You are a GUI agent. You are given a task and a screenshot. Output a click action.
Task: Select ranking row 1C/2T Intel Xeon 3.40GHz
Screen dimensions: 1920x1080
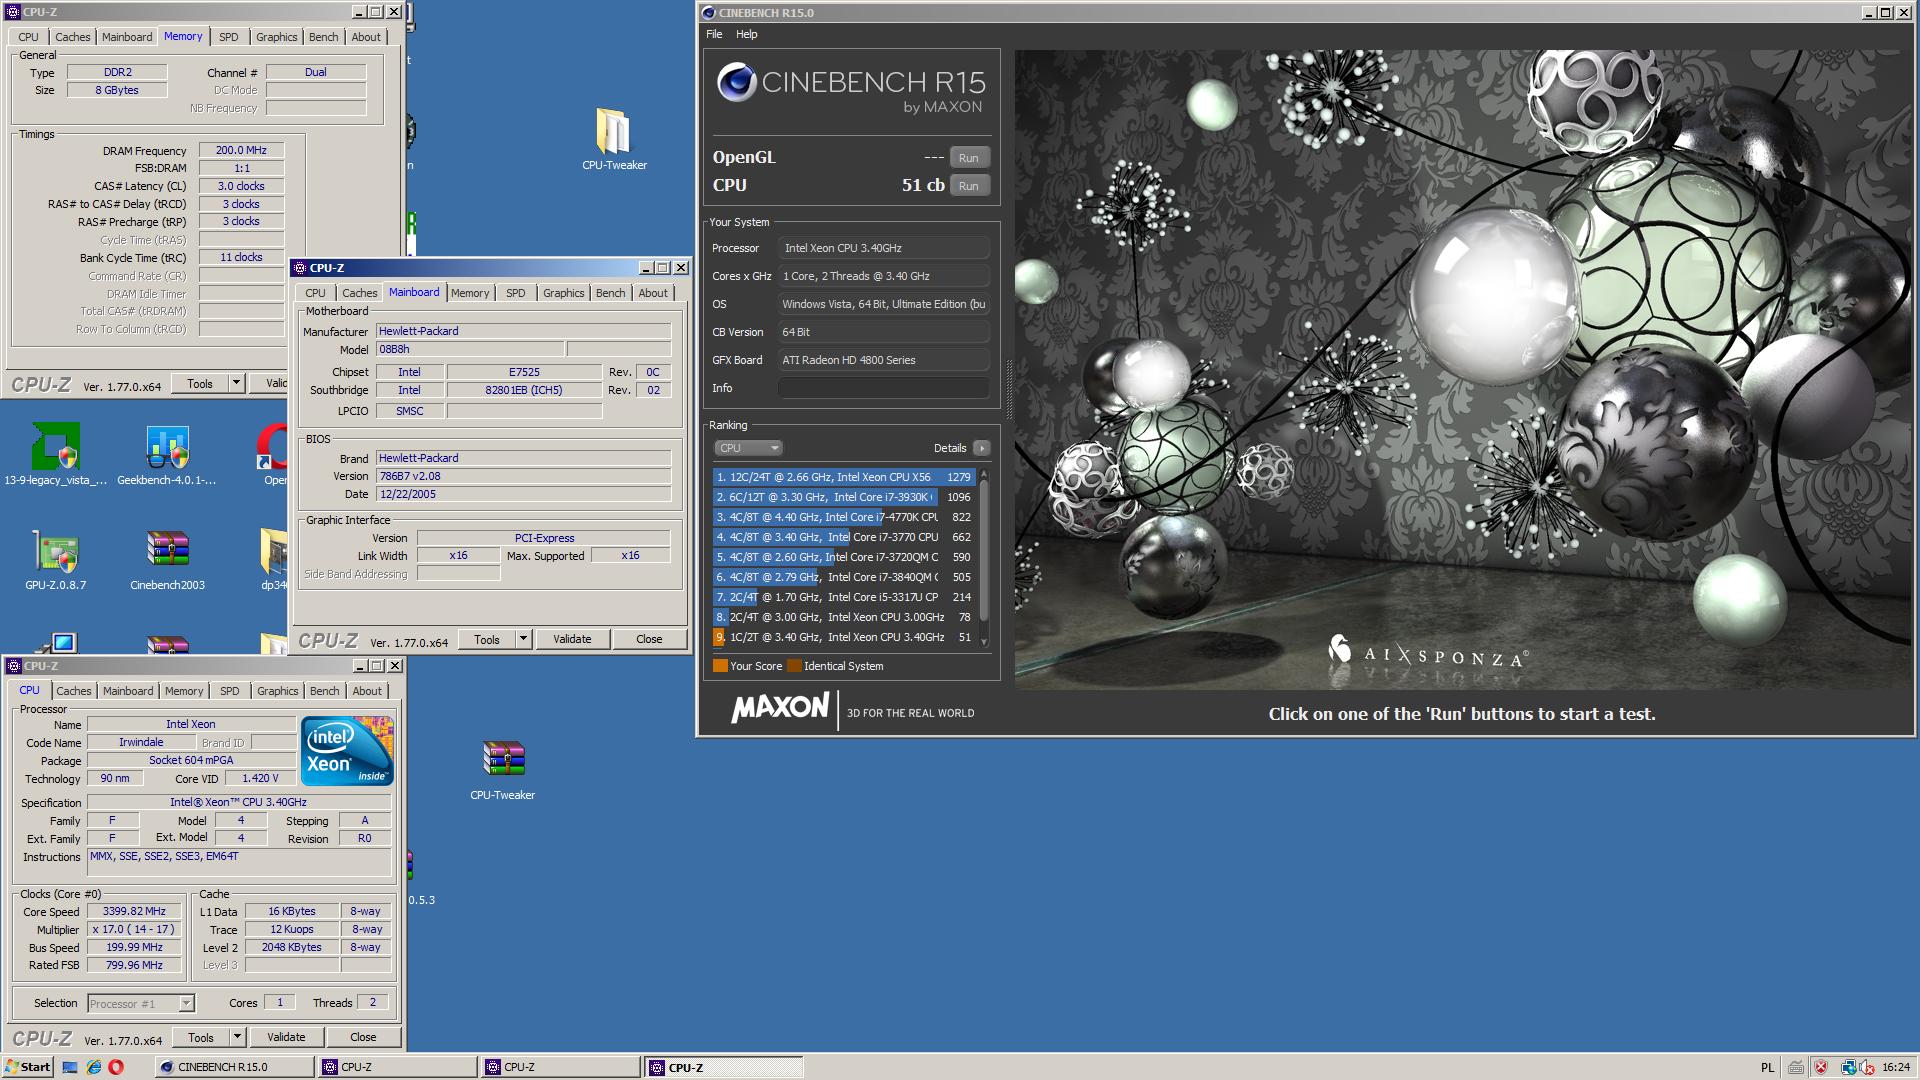click(844, 637)
